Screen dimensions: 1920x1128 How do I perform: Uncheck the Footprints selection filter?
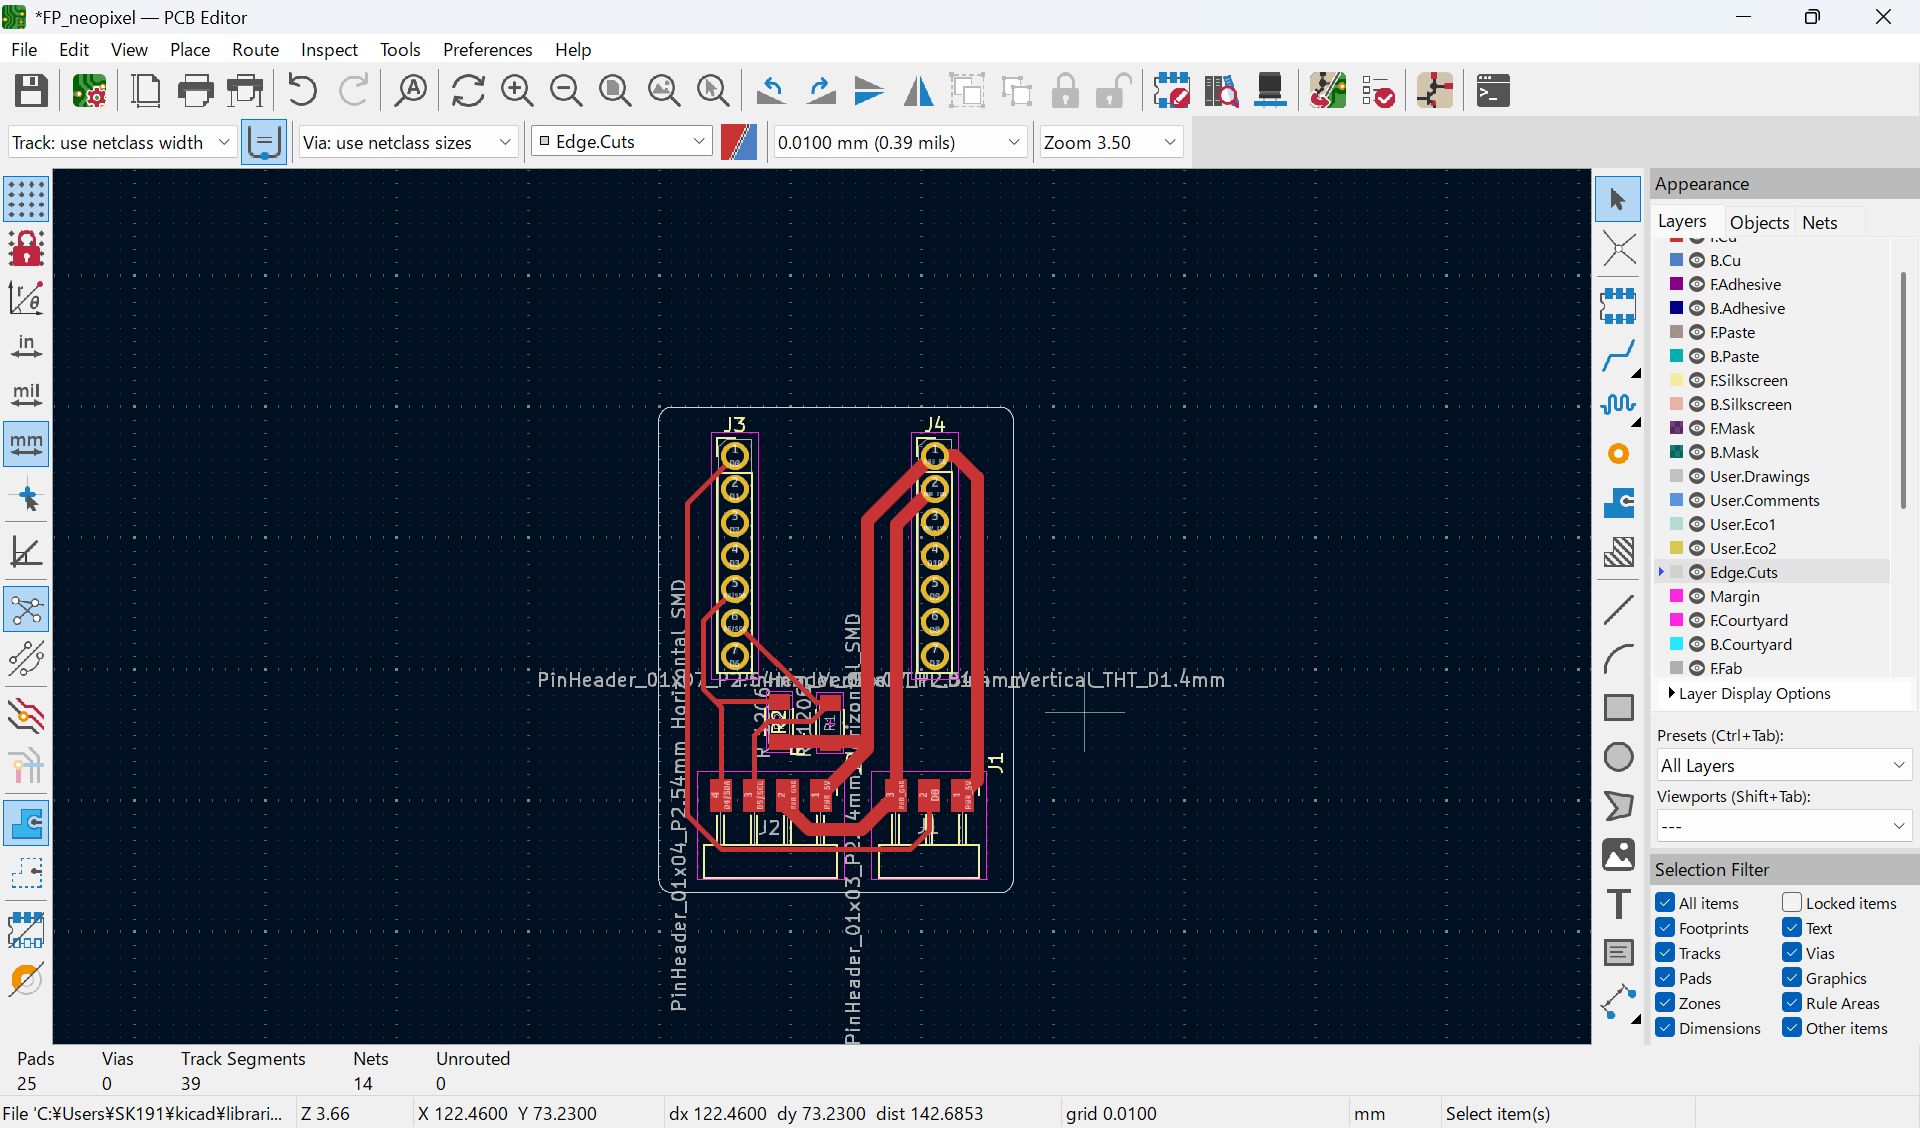coord(1665,928)
